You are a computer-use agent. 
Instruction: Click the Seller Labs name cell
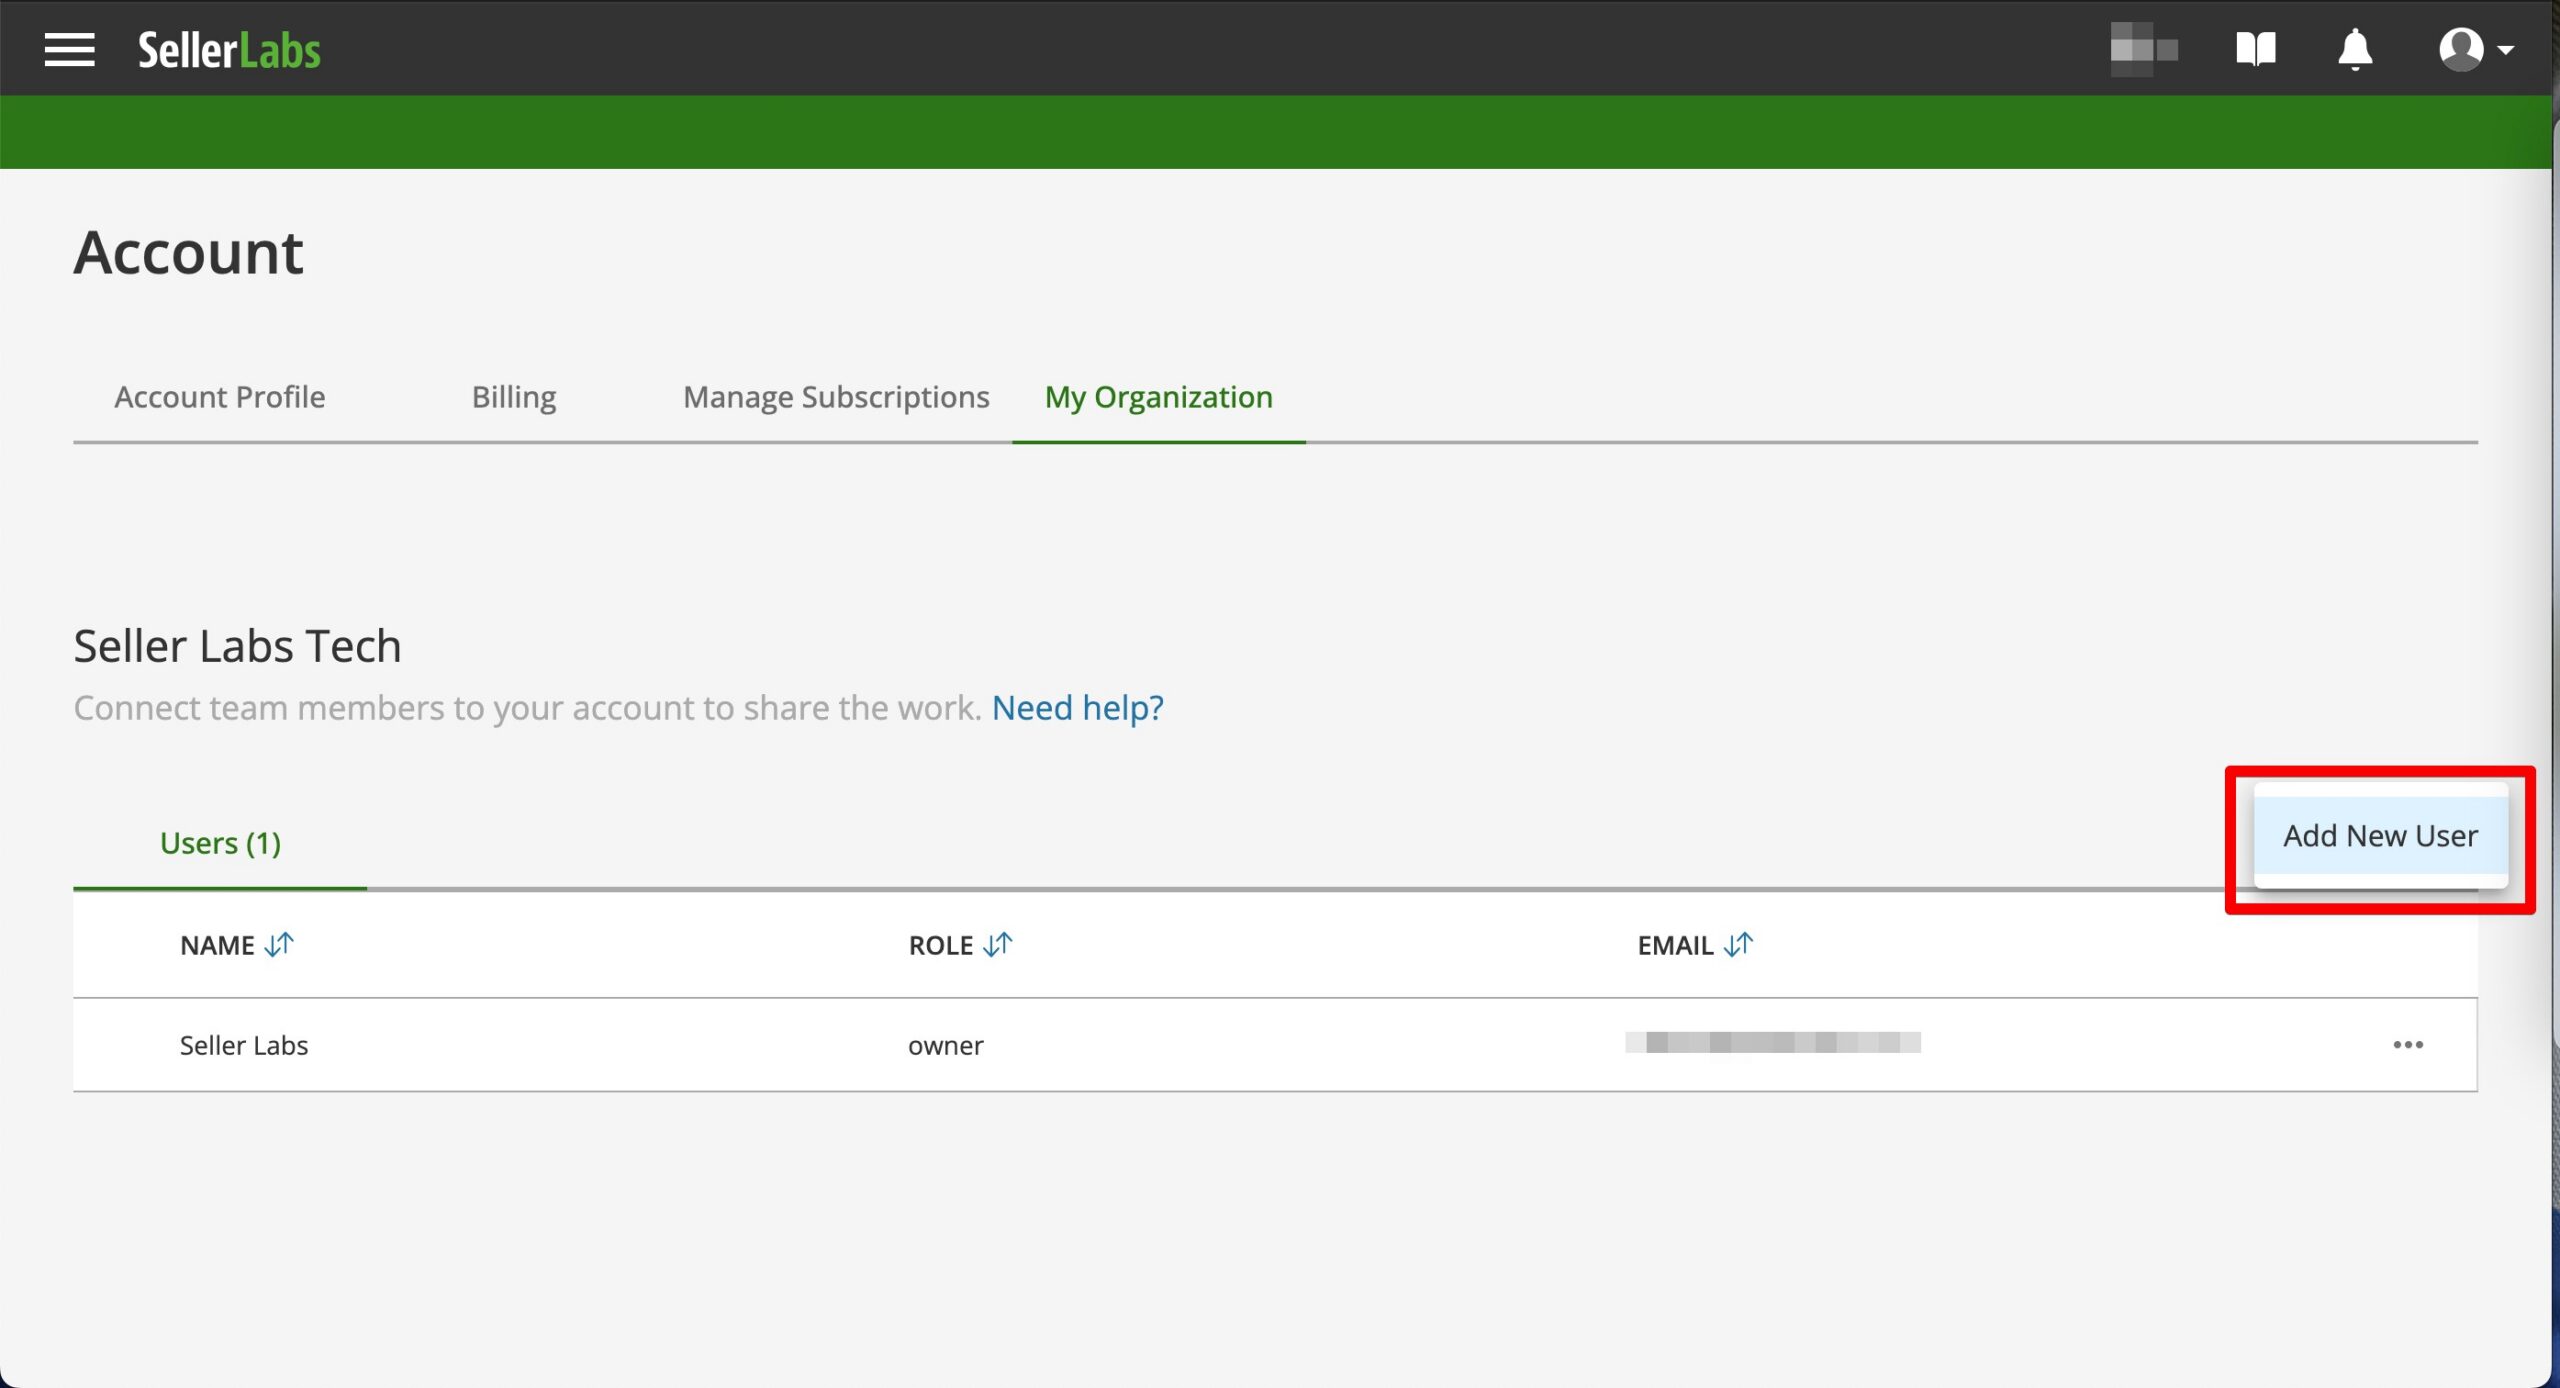(244, 1045)
